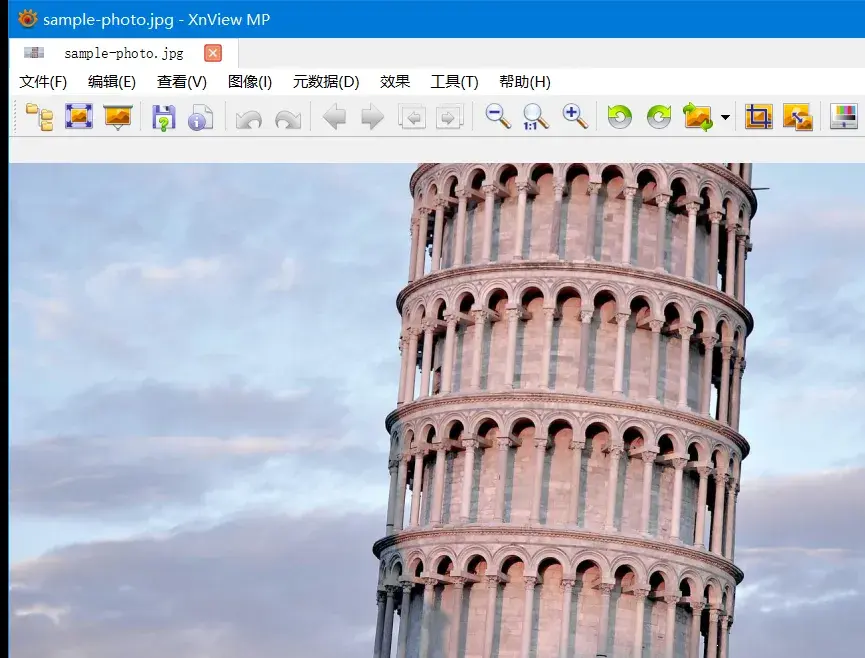The image size is (865, 658).
Task: Close the sample-photo.jpg tab
Action: (213, 53)
